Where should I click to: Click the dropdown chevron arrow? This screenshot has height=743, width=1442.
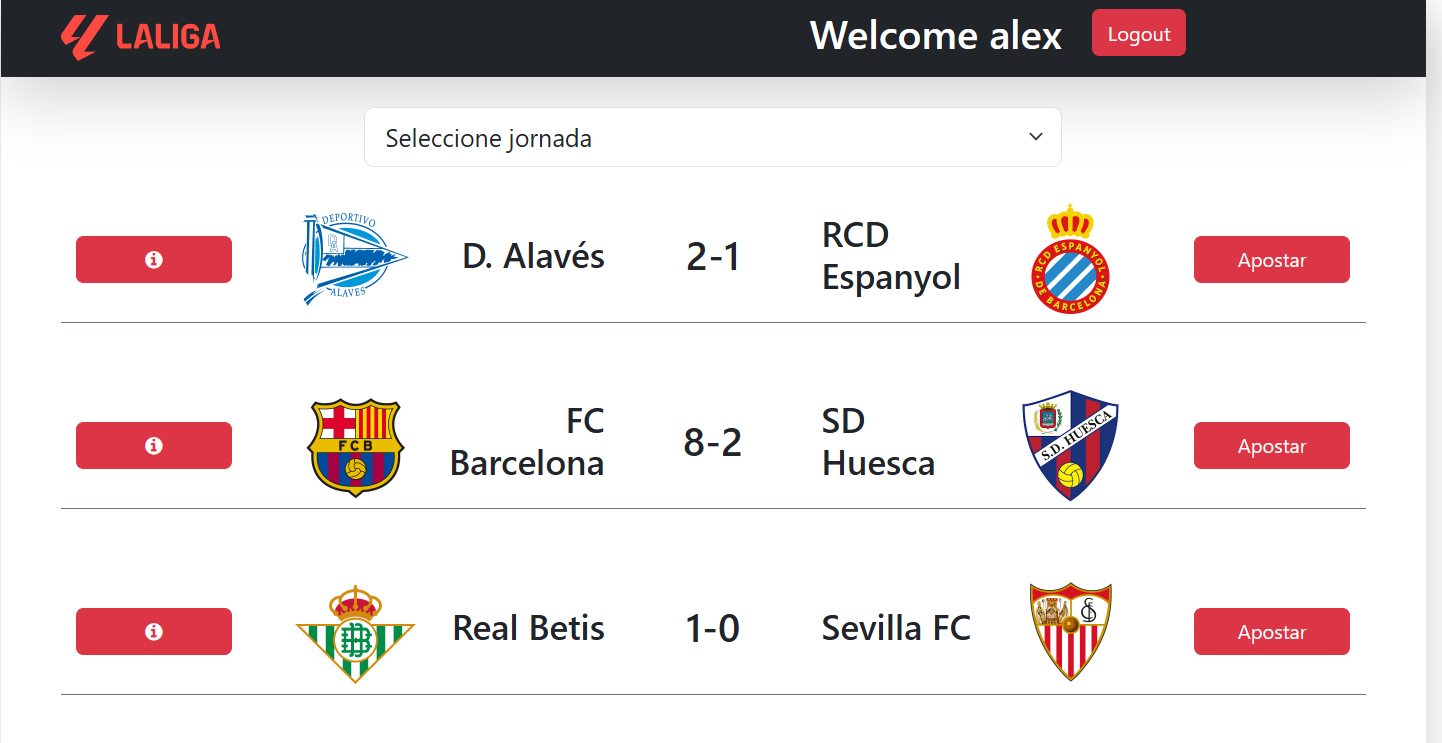tap(1035, 137)
